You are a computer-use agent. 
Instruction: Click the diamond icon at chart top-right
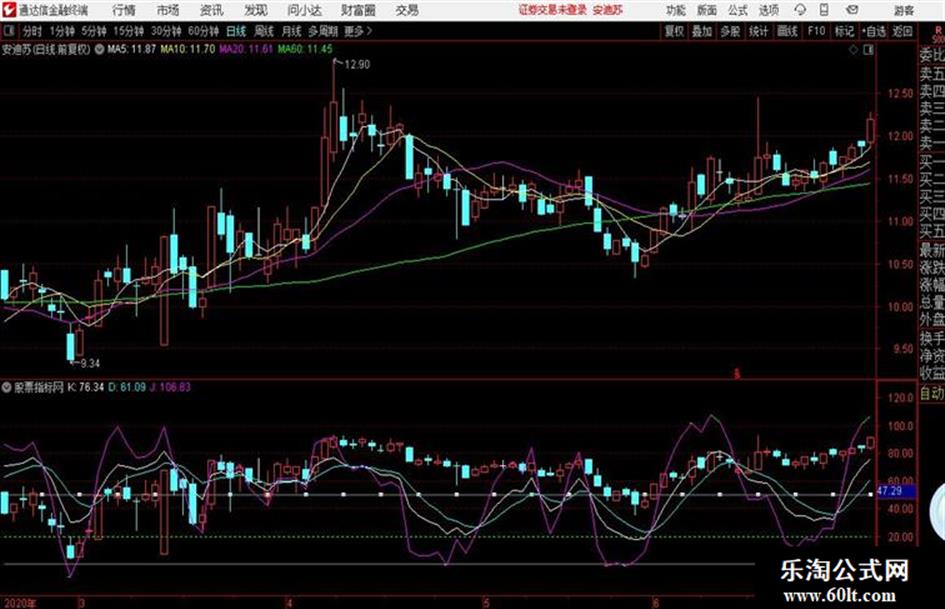(853, 50)
